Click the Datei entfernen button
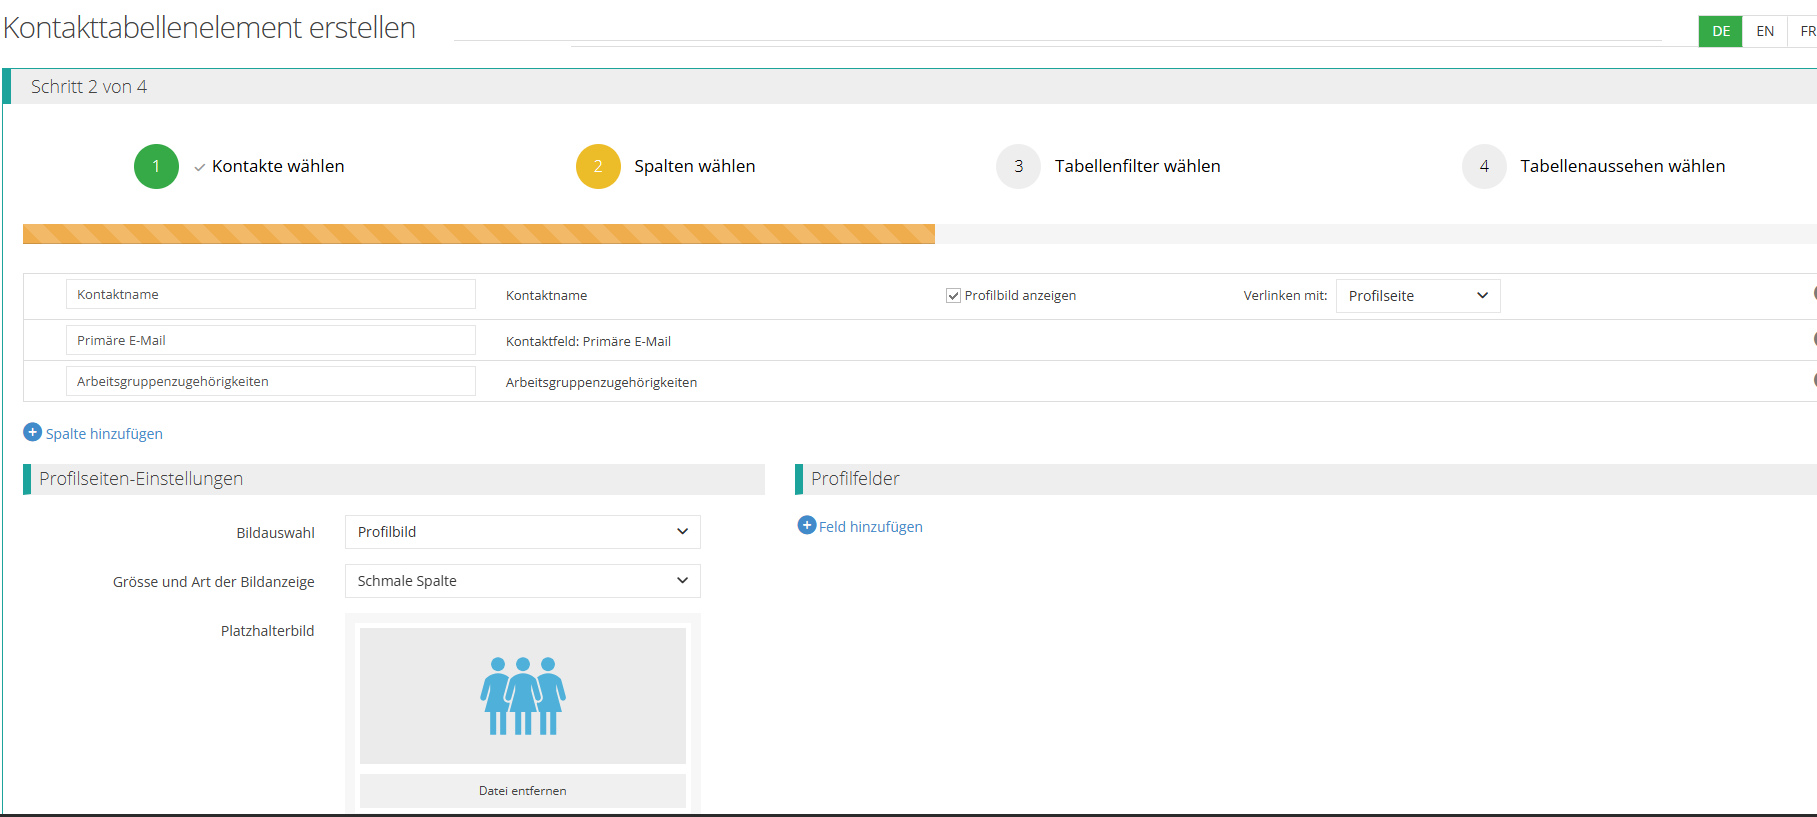The height and width of the screenshot is (817, 1817). click(523, 790)
